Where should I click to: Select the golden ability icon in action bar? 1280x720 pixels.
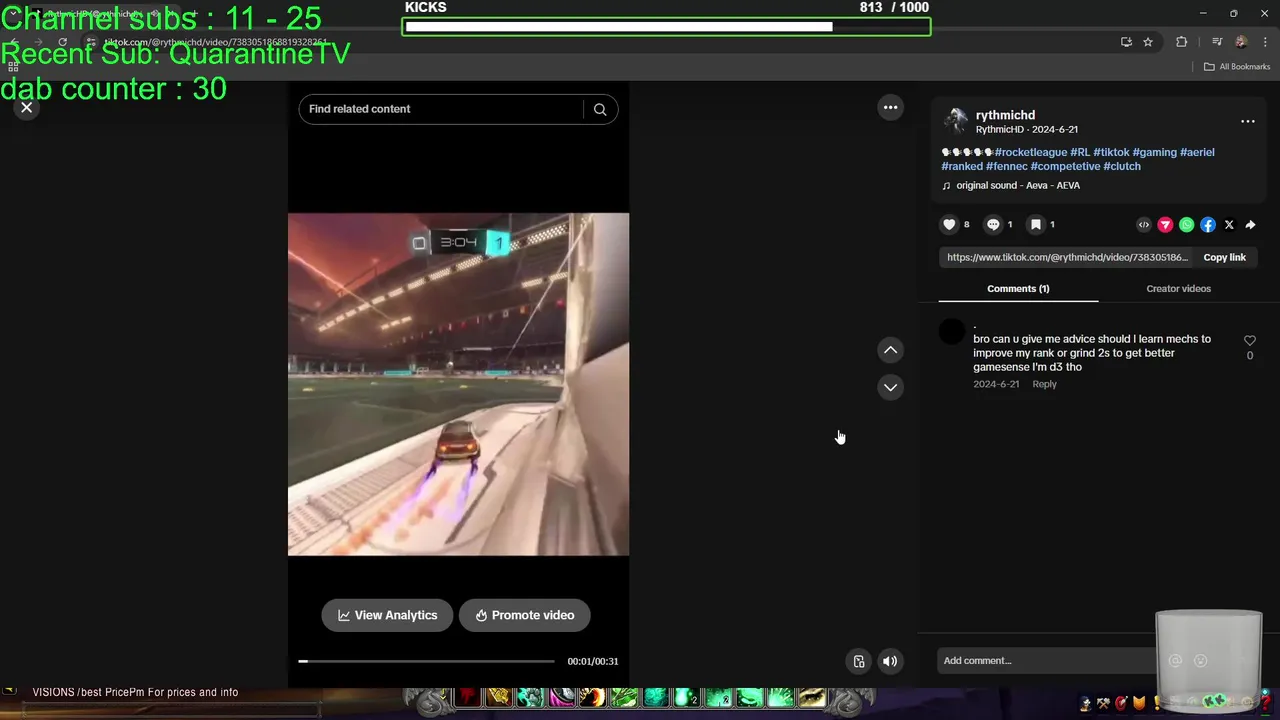(x=498, y=697)
